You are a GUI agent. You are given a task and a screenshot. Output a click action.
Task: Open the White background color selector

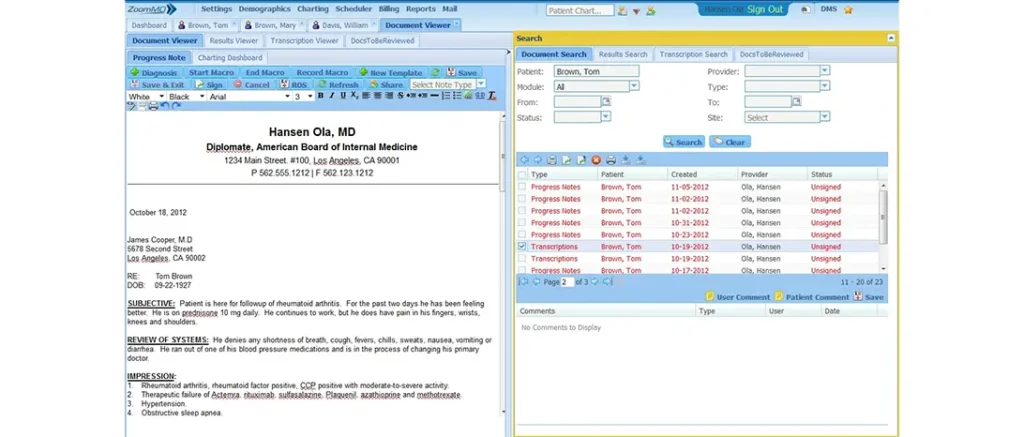[146, 96]
